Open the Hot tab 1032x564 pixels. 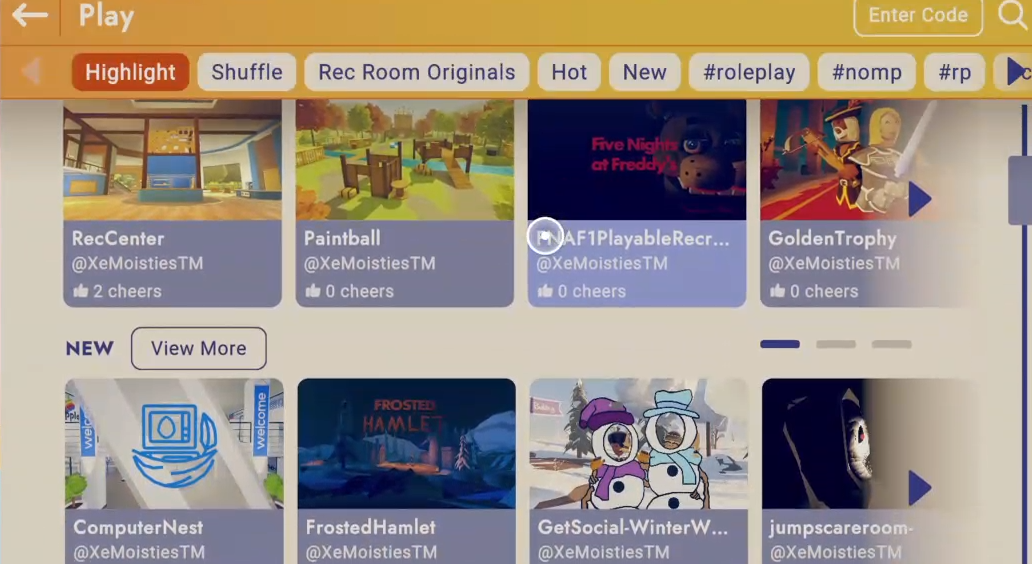tap(569, 72)
